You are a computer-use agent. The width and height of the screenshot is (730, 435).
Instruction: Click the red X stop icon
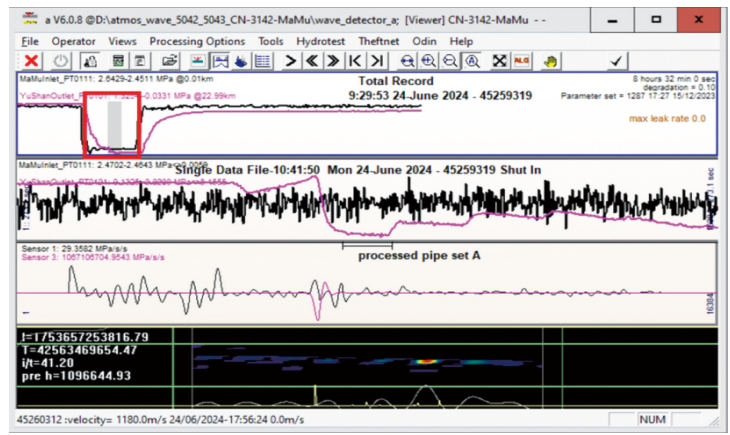[31, 60]
